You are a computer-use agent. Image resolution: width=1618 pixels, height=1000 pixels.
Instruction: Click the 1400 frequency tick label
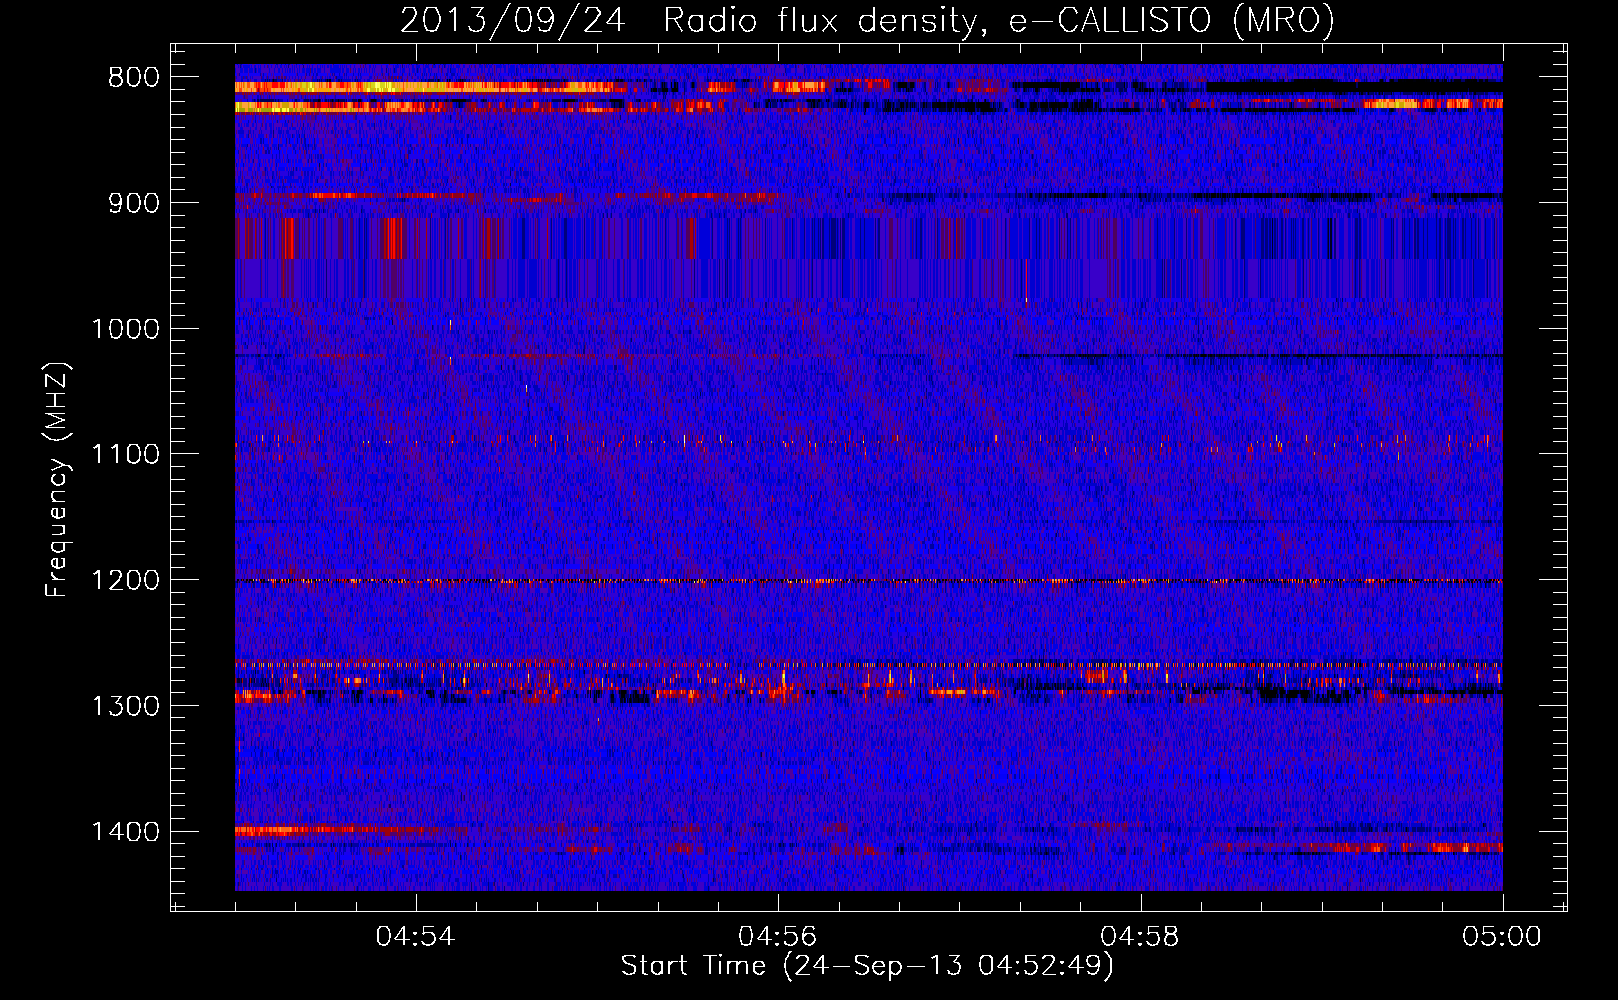pyautogui.click(x=126, y=832)
